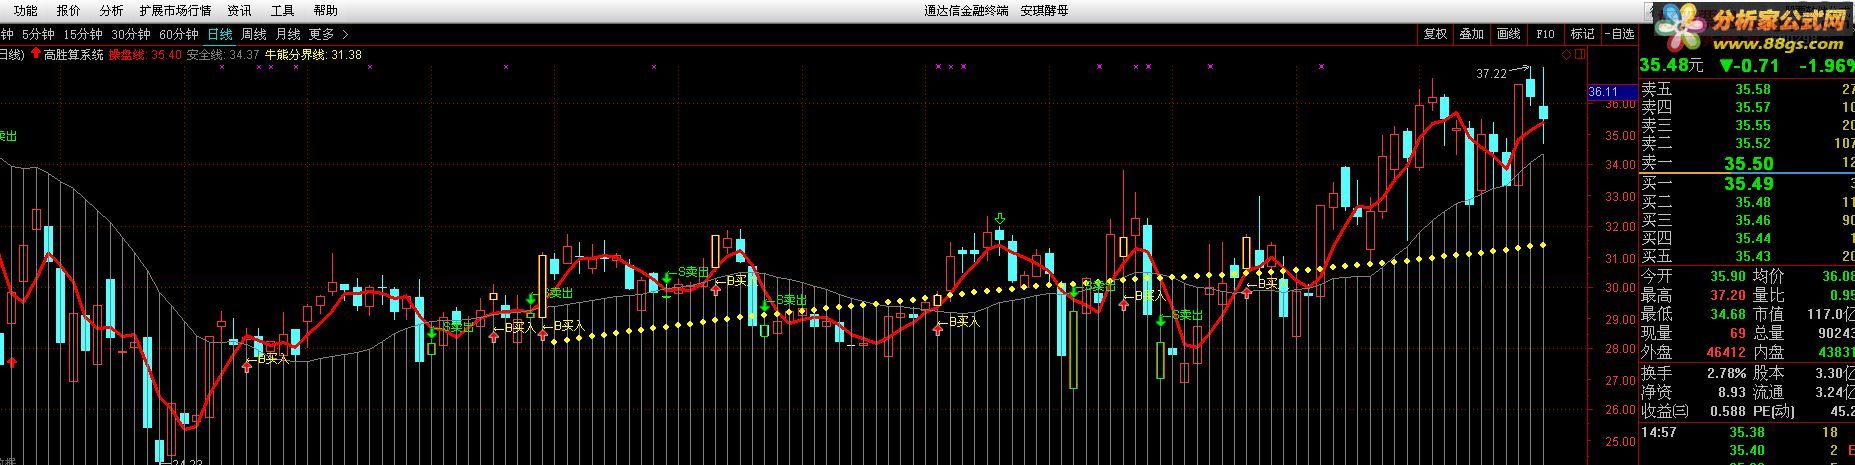
Task: Select the 卖四 35.57 order row
Action: tap(1748, 108)
